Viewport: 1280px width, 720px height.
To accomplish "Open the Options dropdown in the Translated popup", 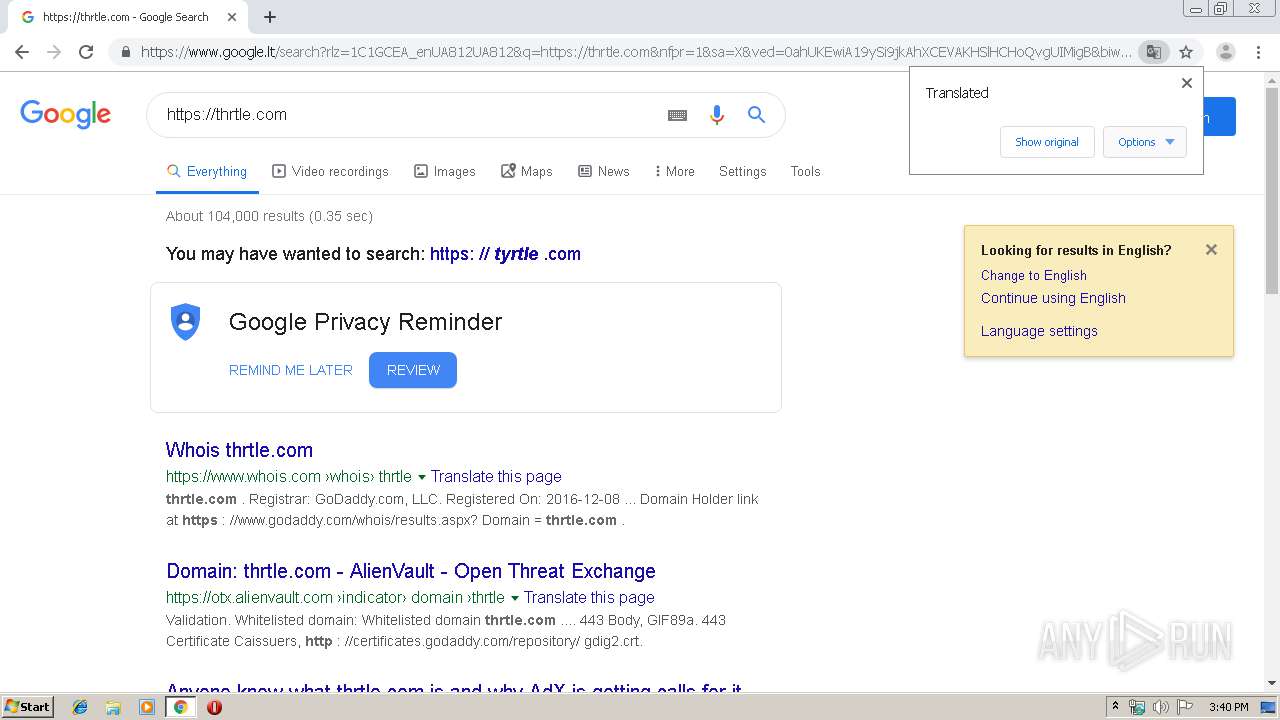I will click(1145, 142).
